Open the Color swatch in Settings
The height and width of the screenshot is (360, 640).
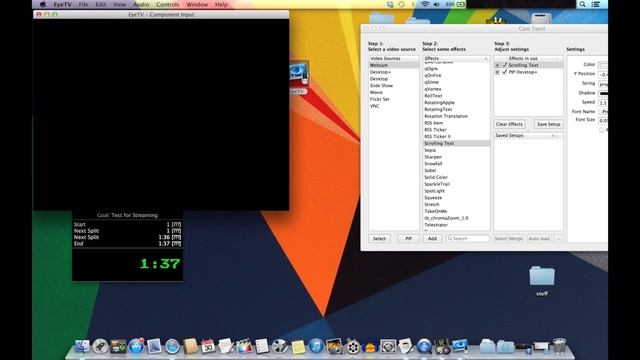click(603, 65)
